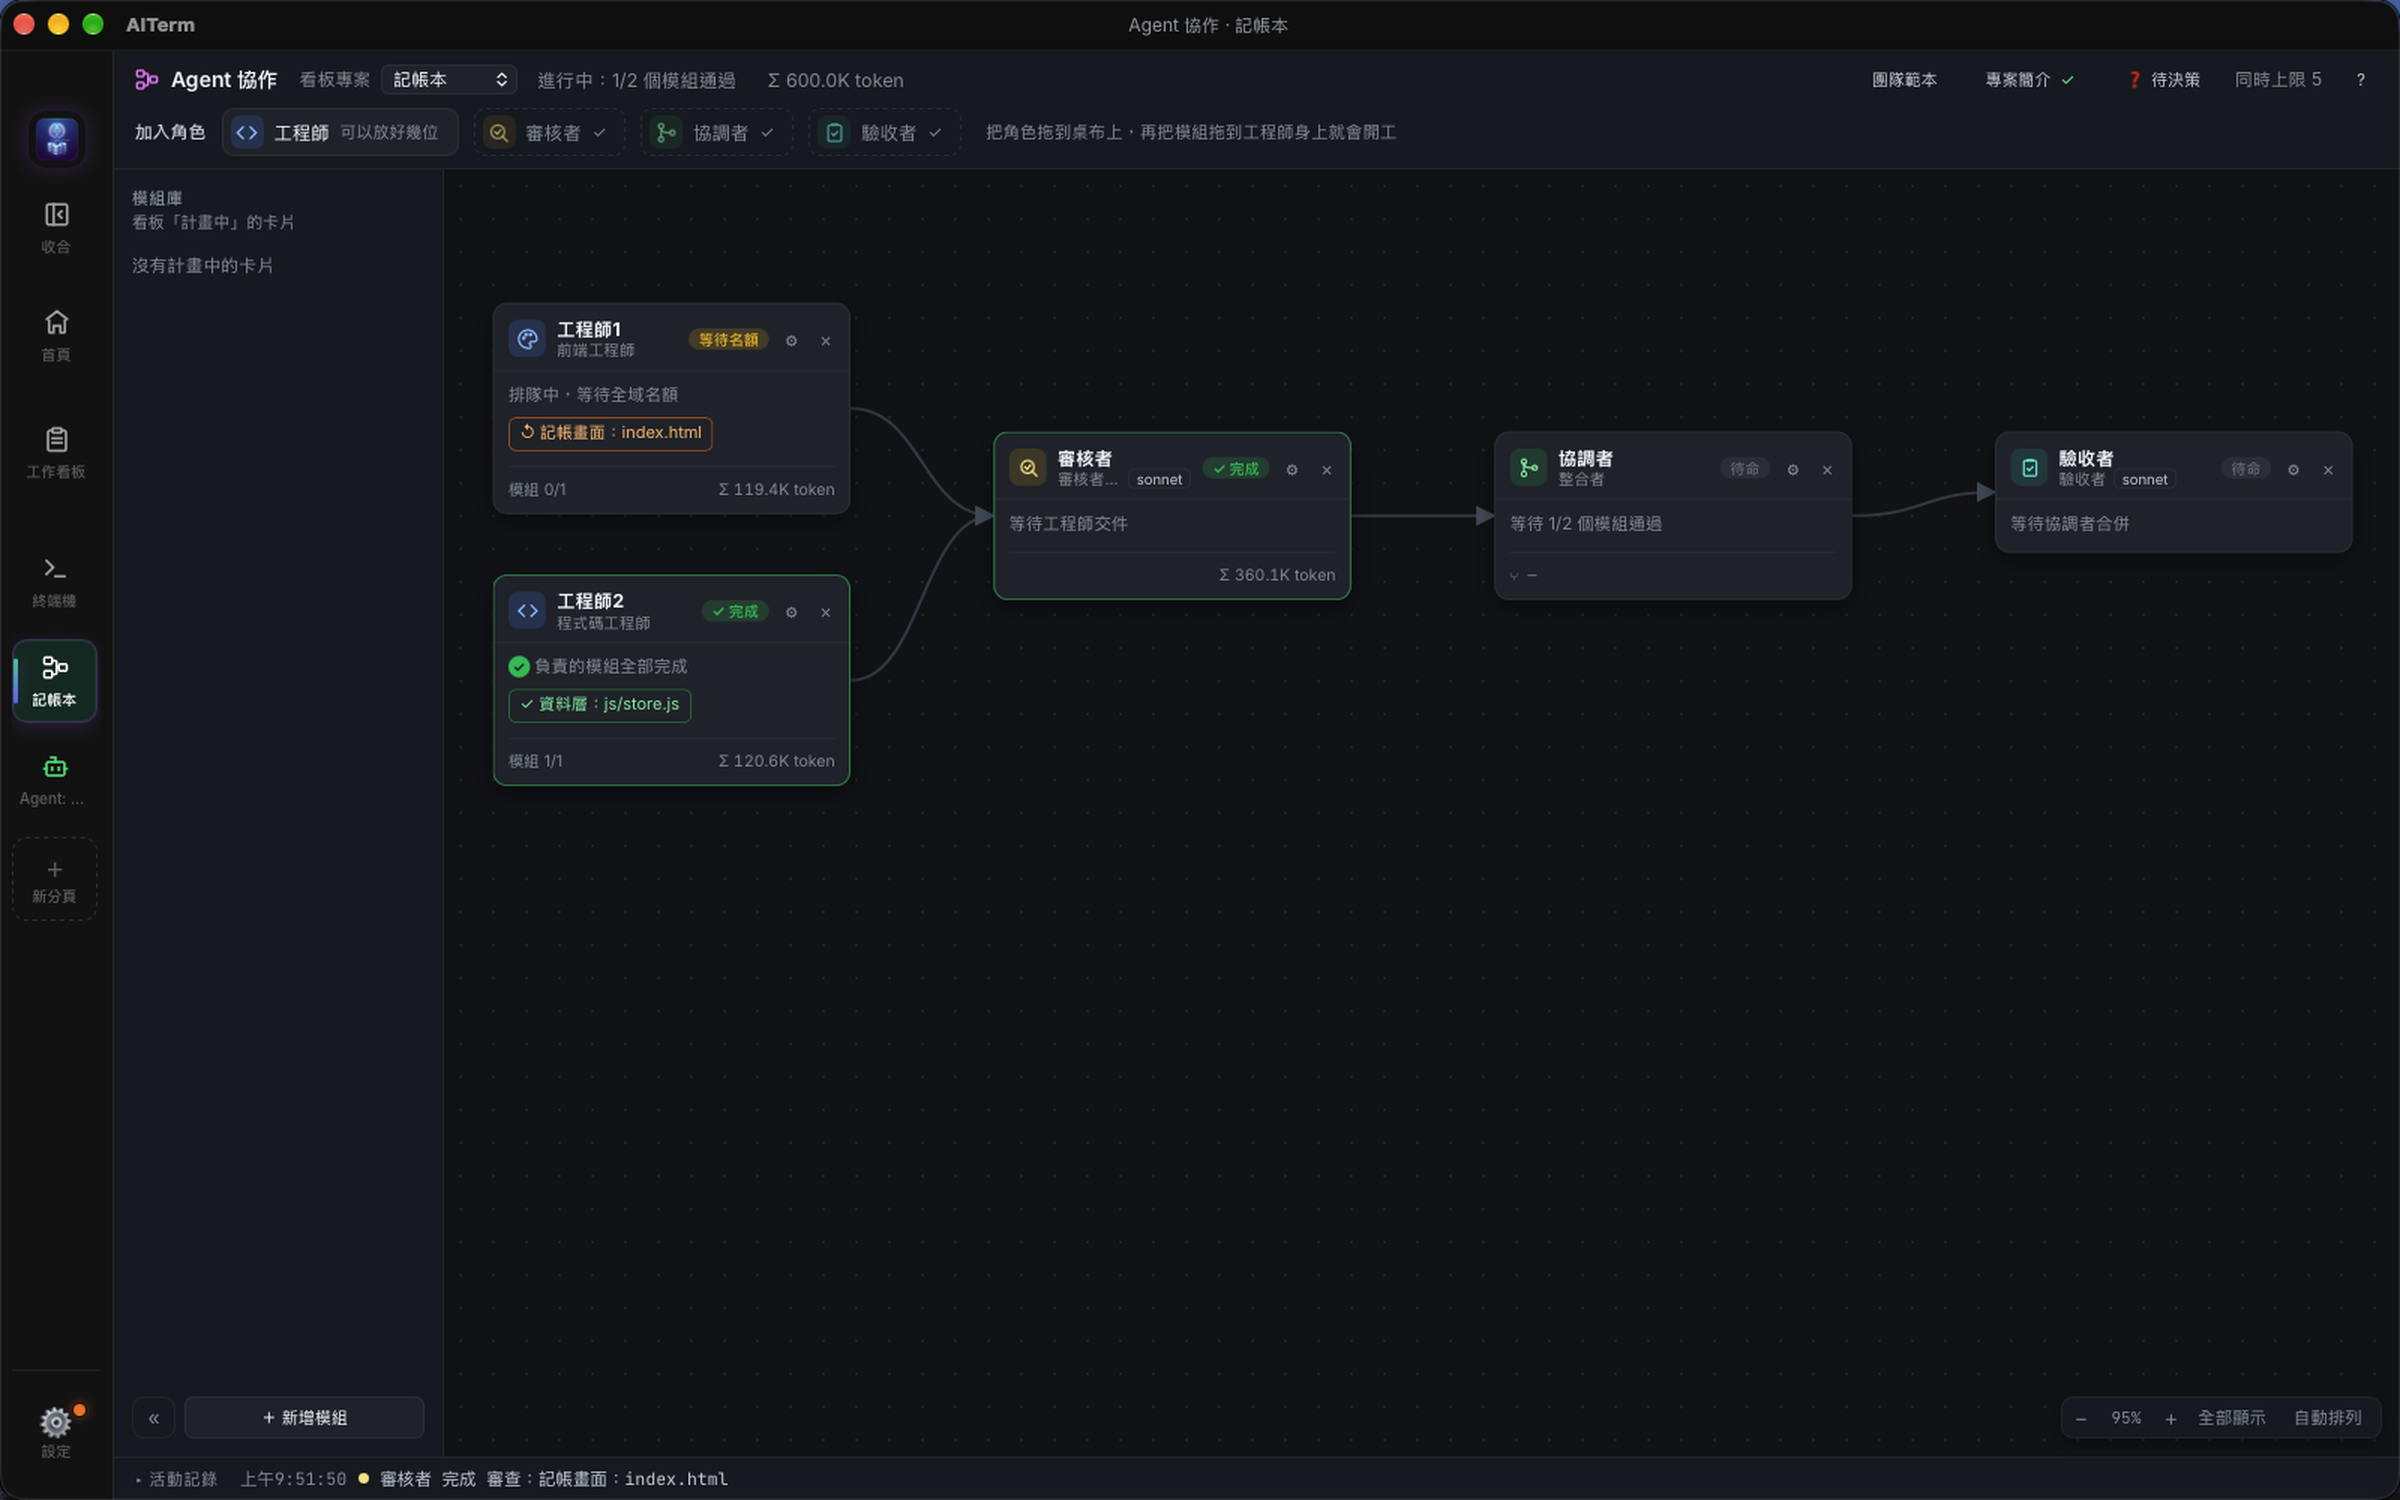Image resolution: width=2400 pixels, height=1500 pixels.
Task: Zoom in the canvas with plus button
Action: [2171, 1419]
